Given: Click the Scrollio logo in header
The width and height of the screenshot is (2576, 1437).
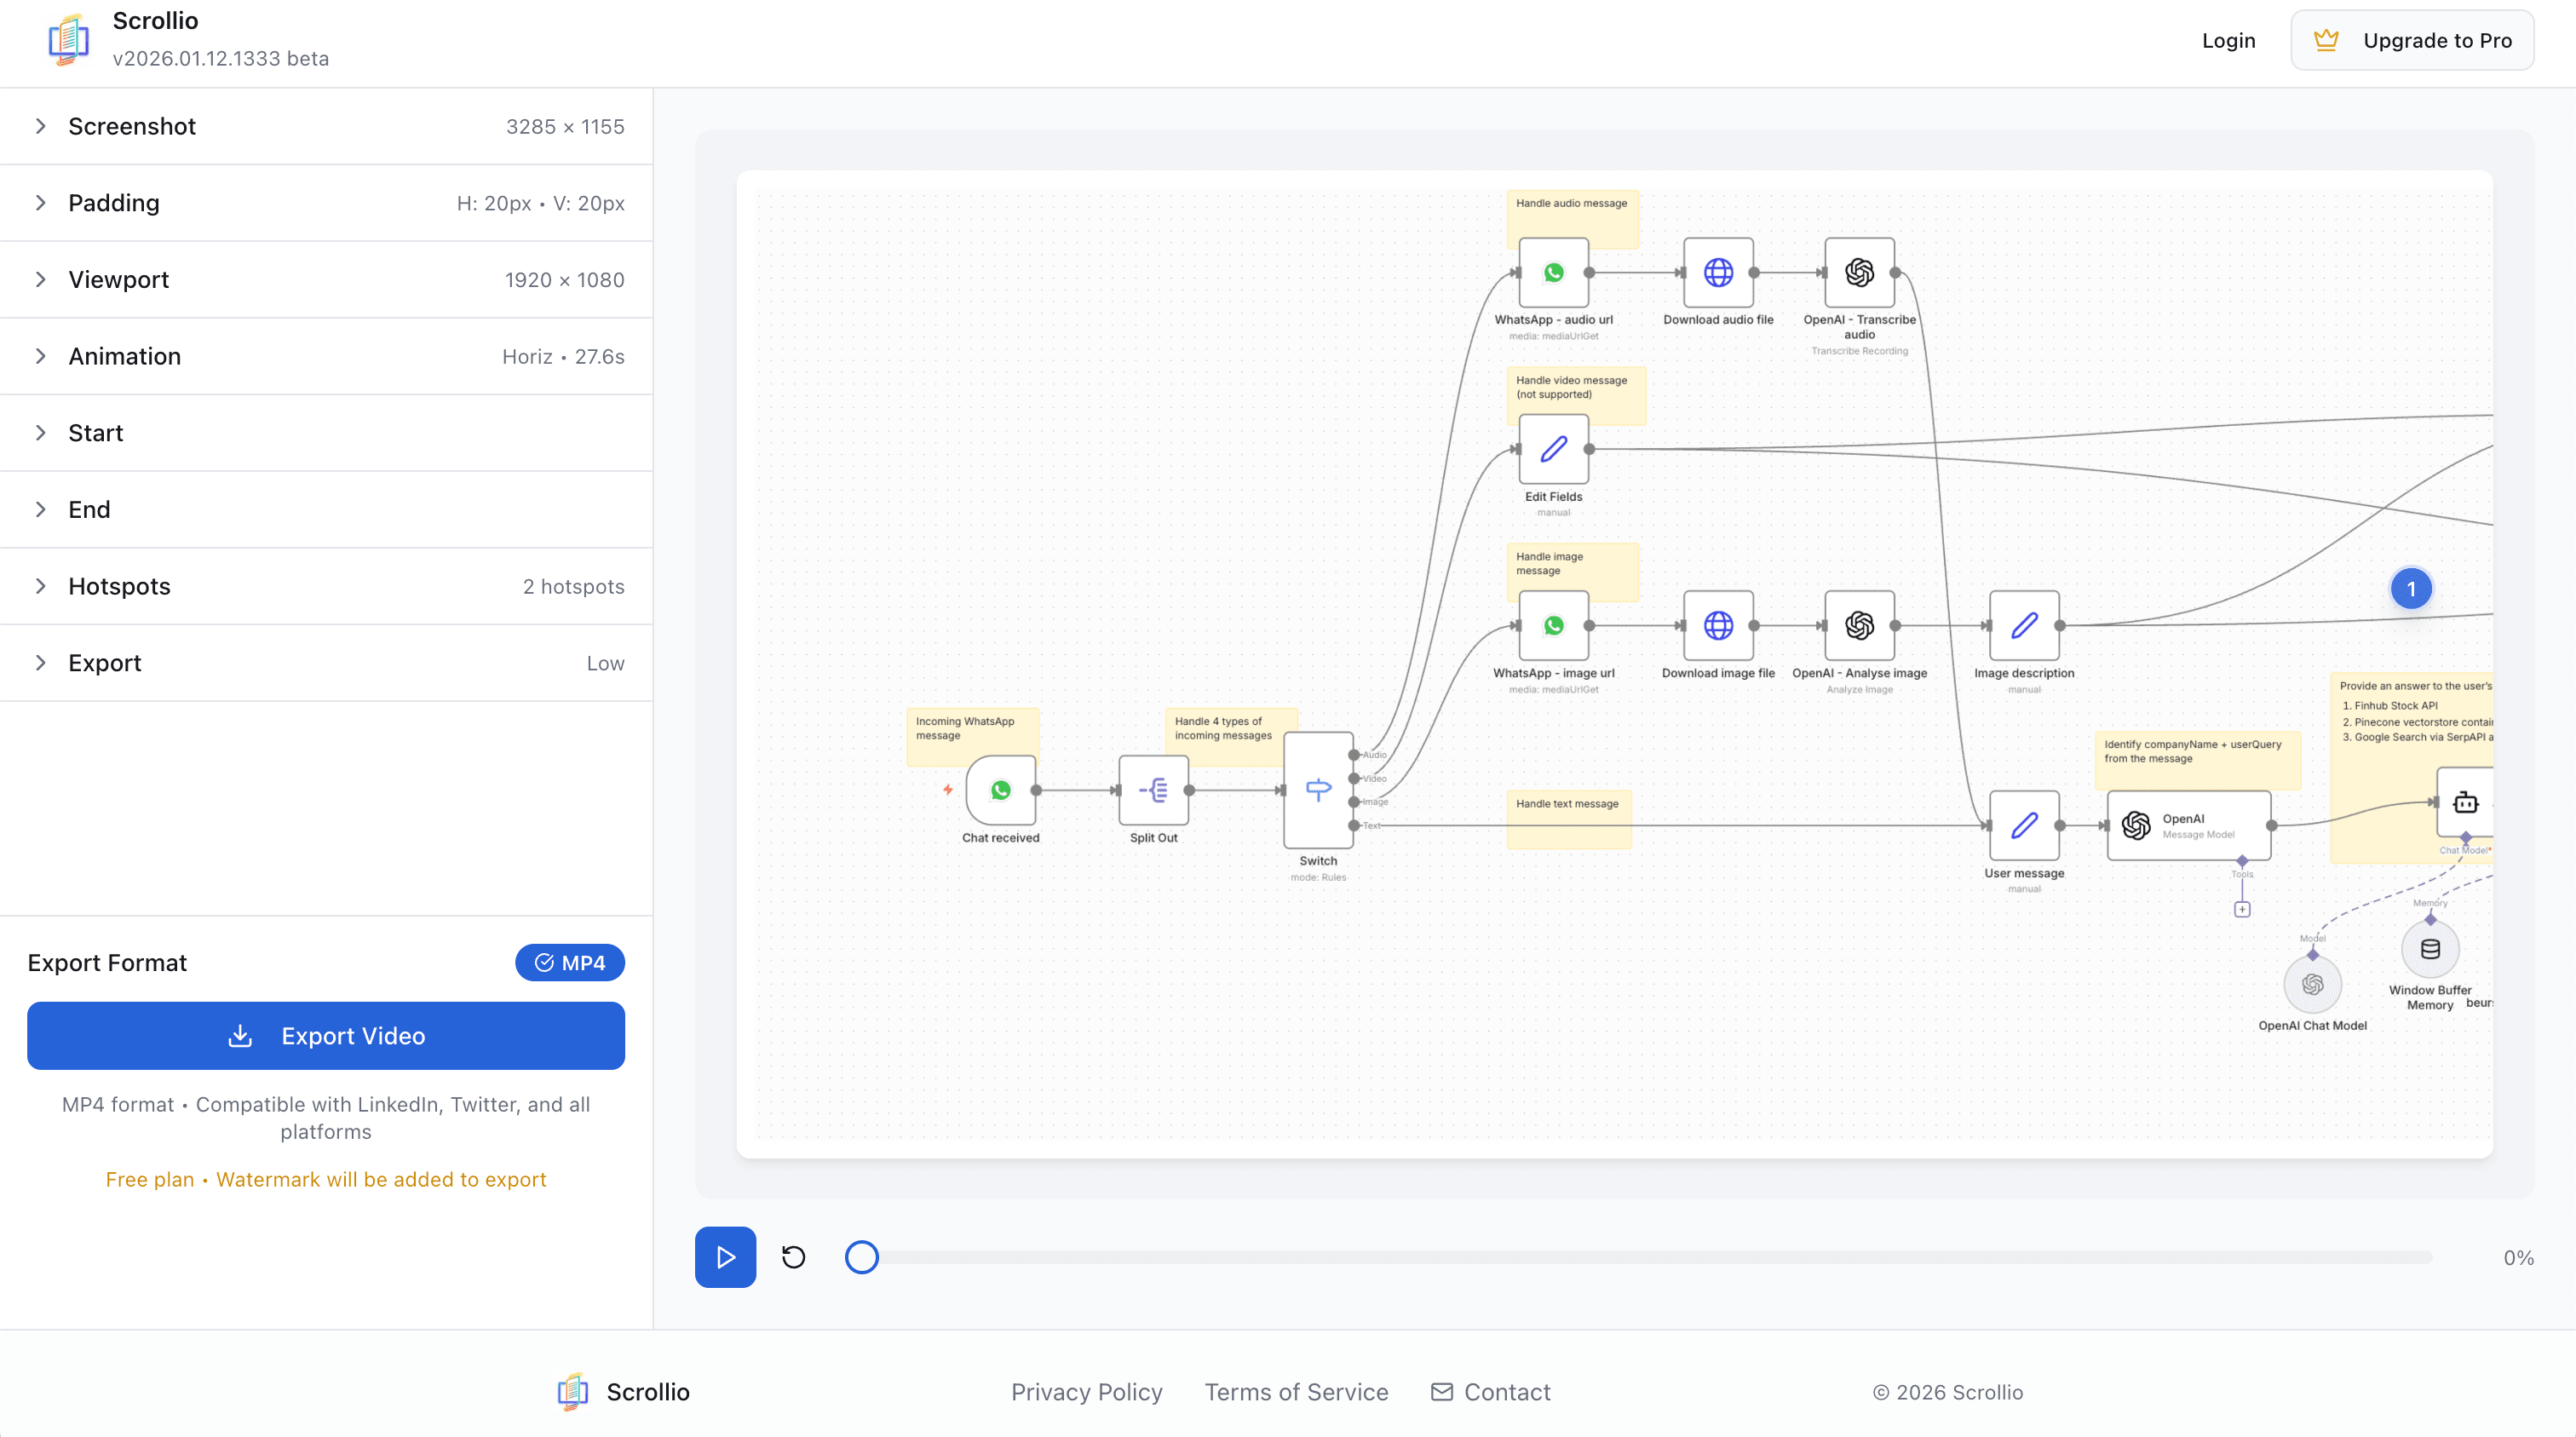Looking at the screenshot, I should [68, 40].
